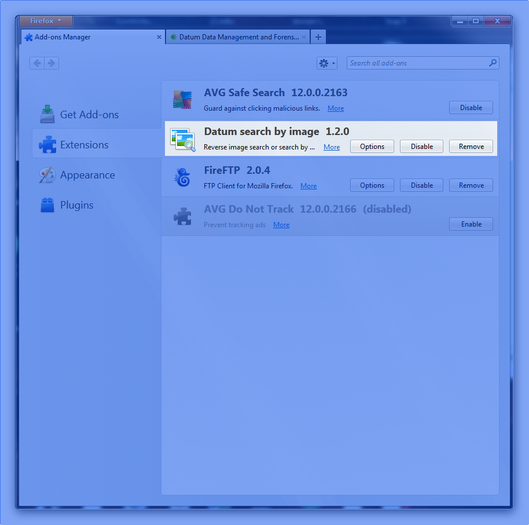Viewport: 529px width, 525px height.
Task: Click the Appearance palette icon
Action: click(47, 175)
